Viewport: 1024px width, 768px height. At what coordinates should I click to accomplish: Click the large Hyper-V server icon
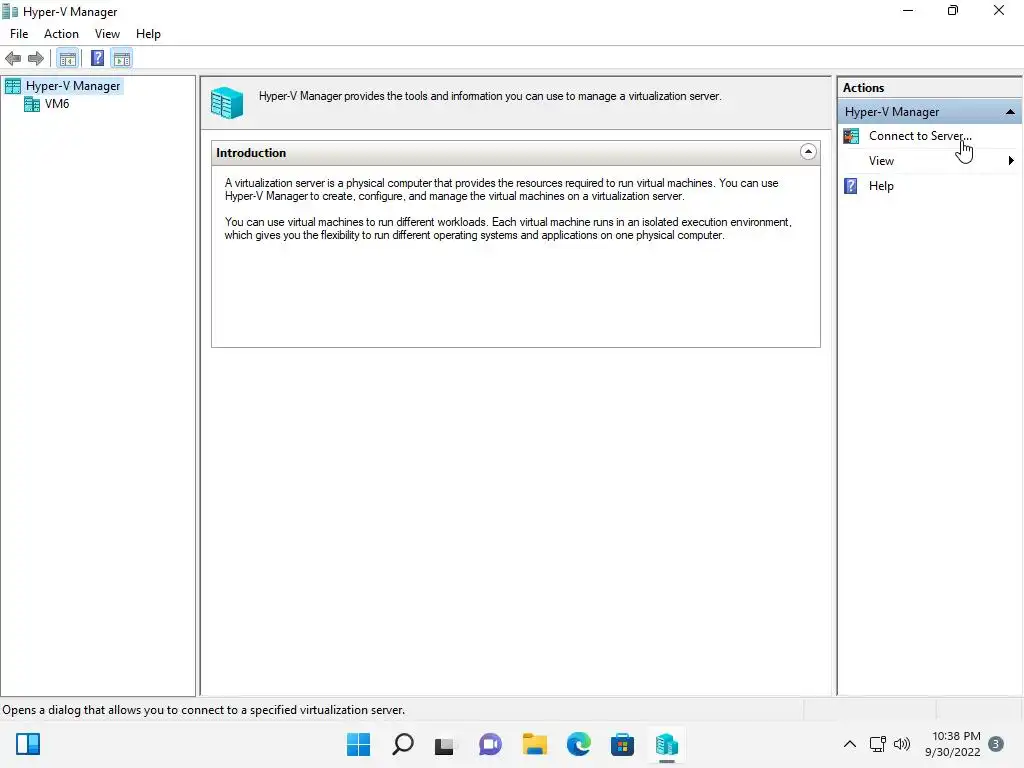pyautogui.click(x=227, y=103)
